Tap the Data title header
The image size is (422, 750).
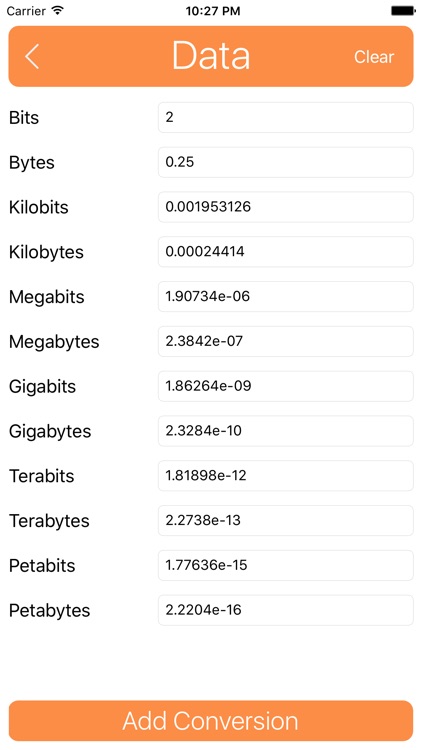(211, 56)
